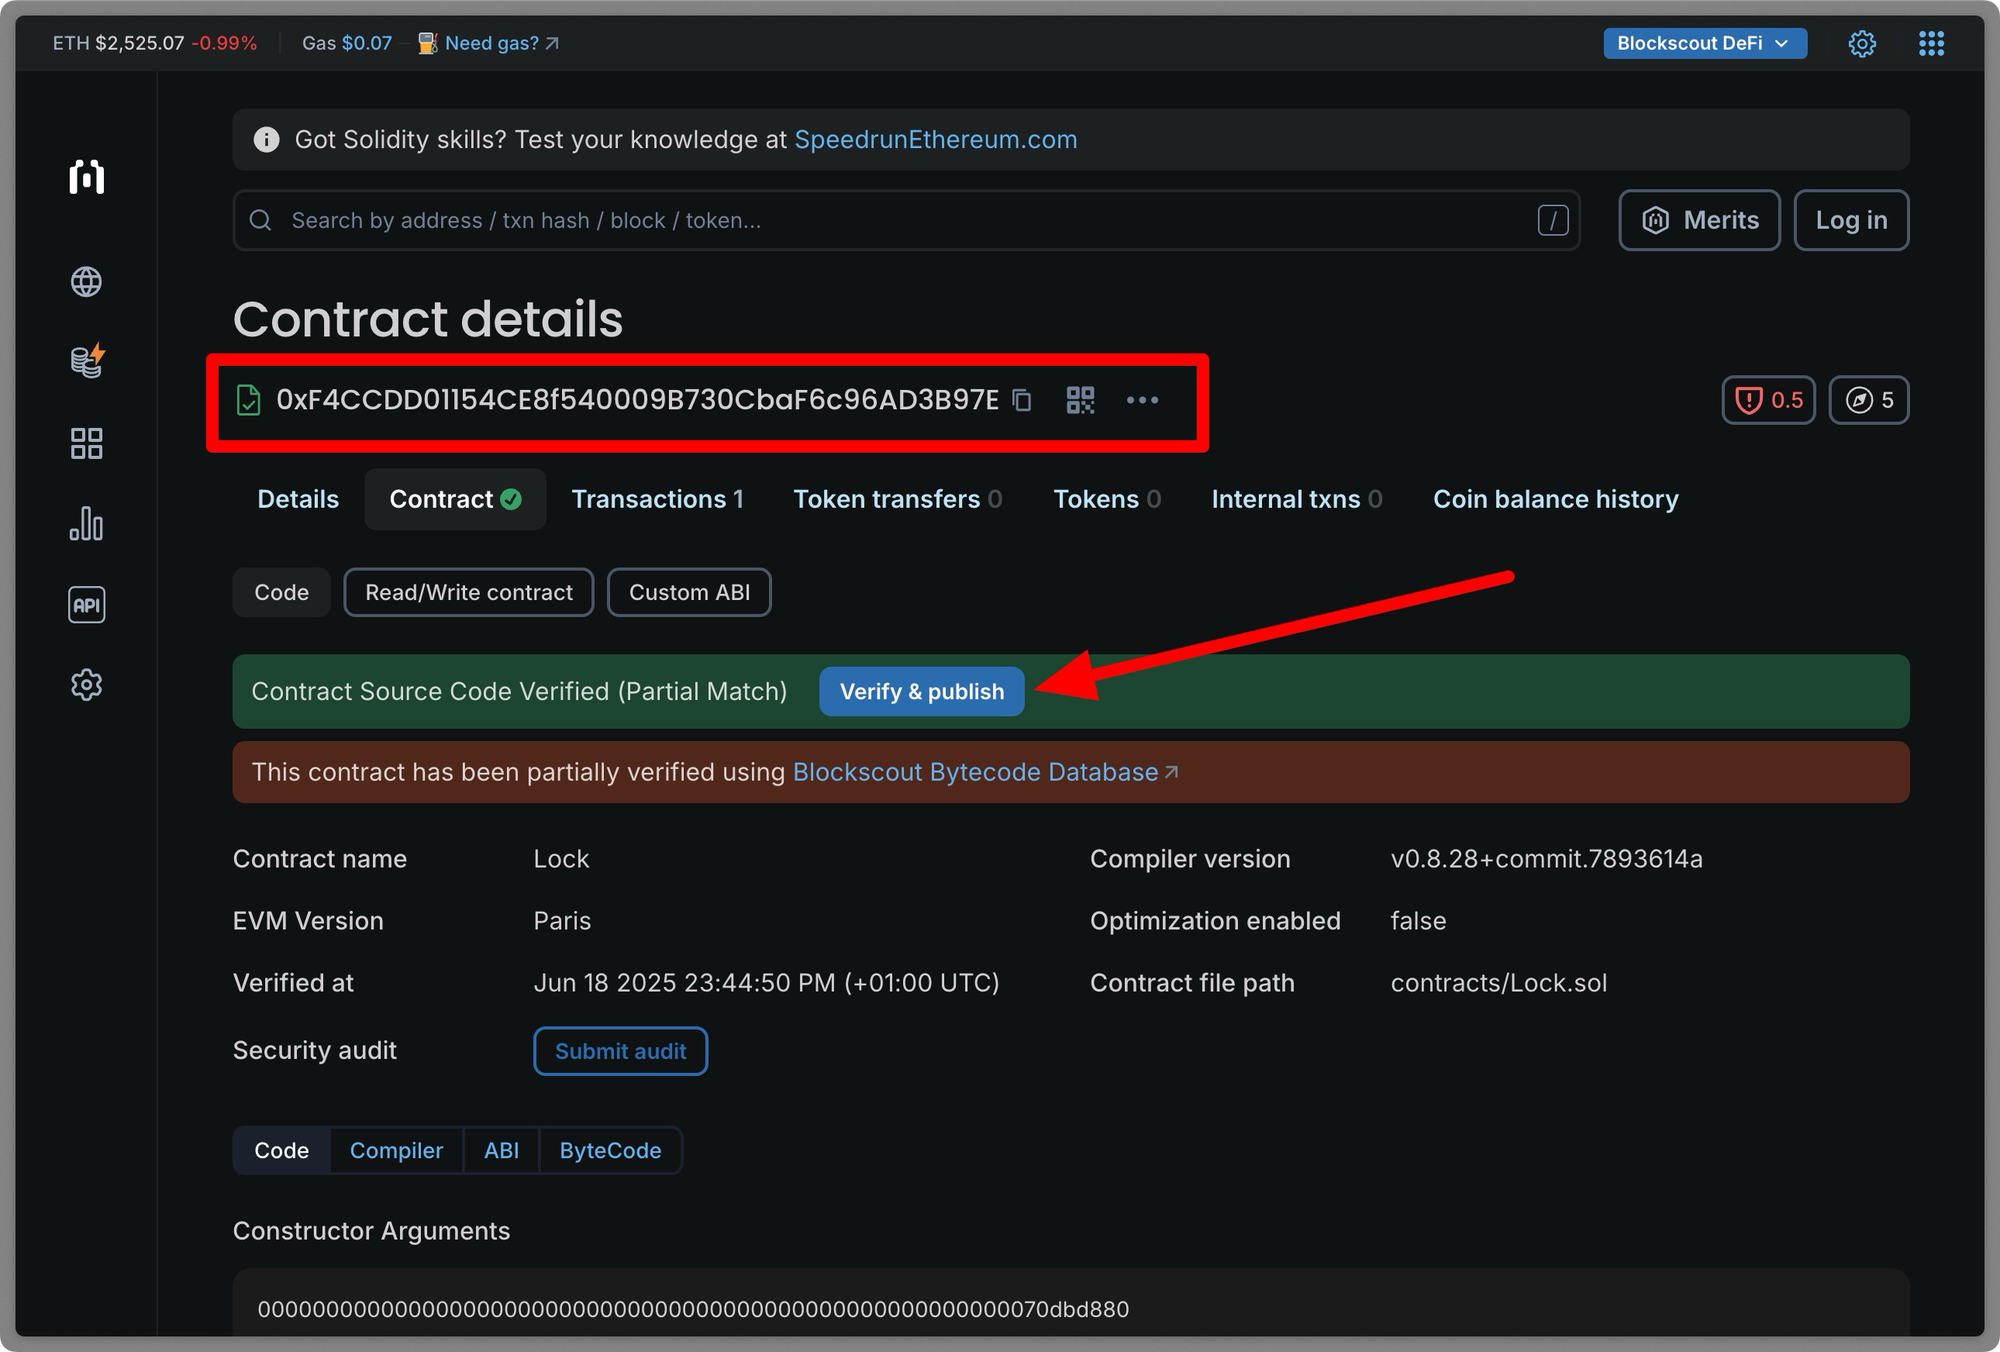Click the red security shield 0.5 badge
This screenshot has width=2000, height=1352.
(x=1768, y=400)
